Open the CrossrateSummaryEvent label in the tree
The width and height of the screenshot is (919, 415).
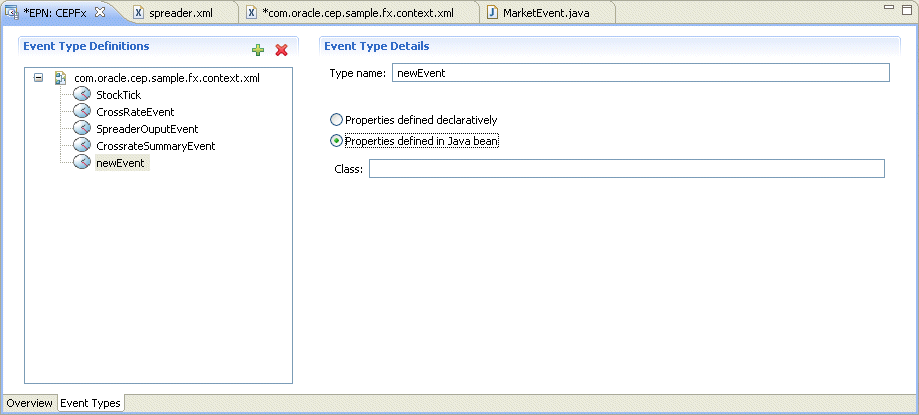pyautogui.click(x=155, y=146)
